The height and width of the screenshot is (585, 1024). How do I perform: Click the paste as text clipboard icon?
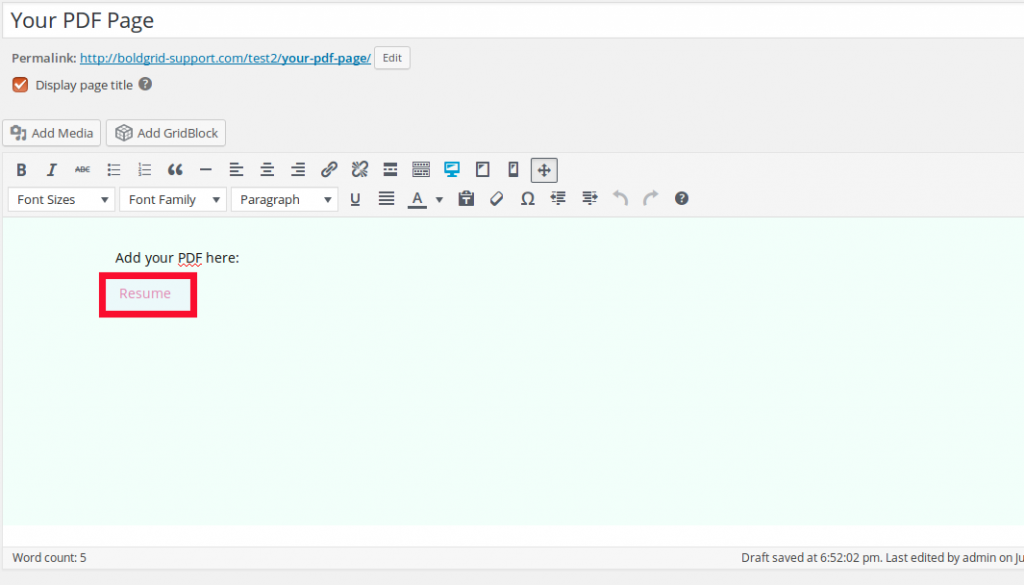[x=466, y=199]
